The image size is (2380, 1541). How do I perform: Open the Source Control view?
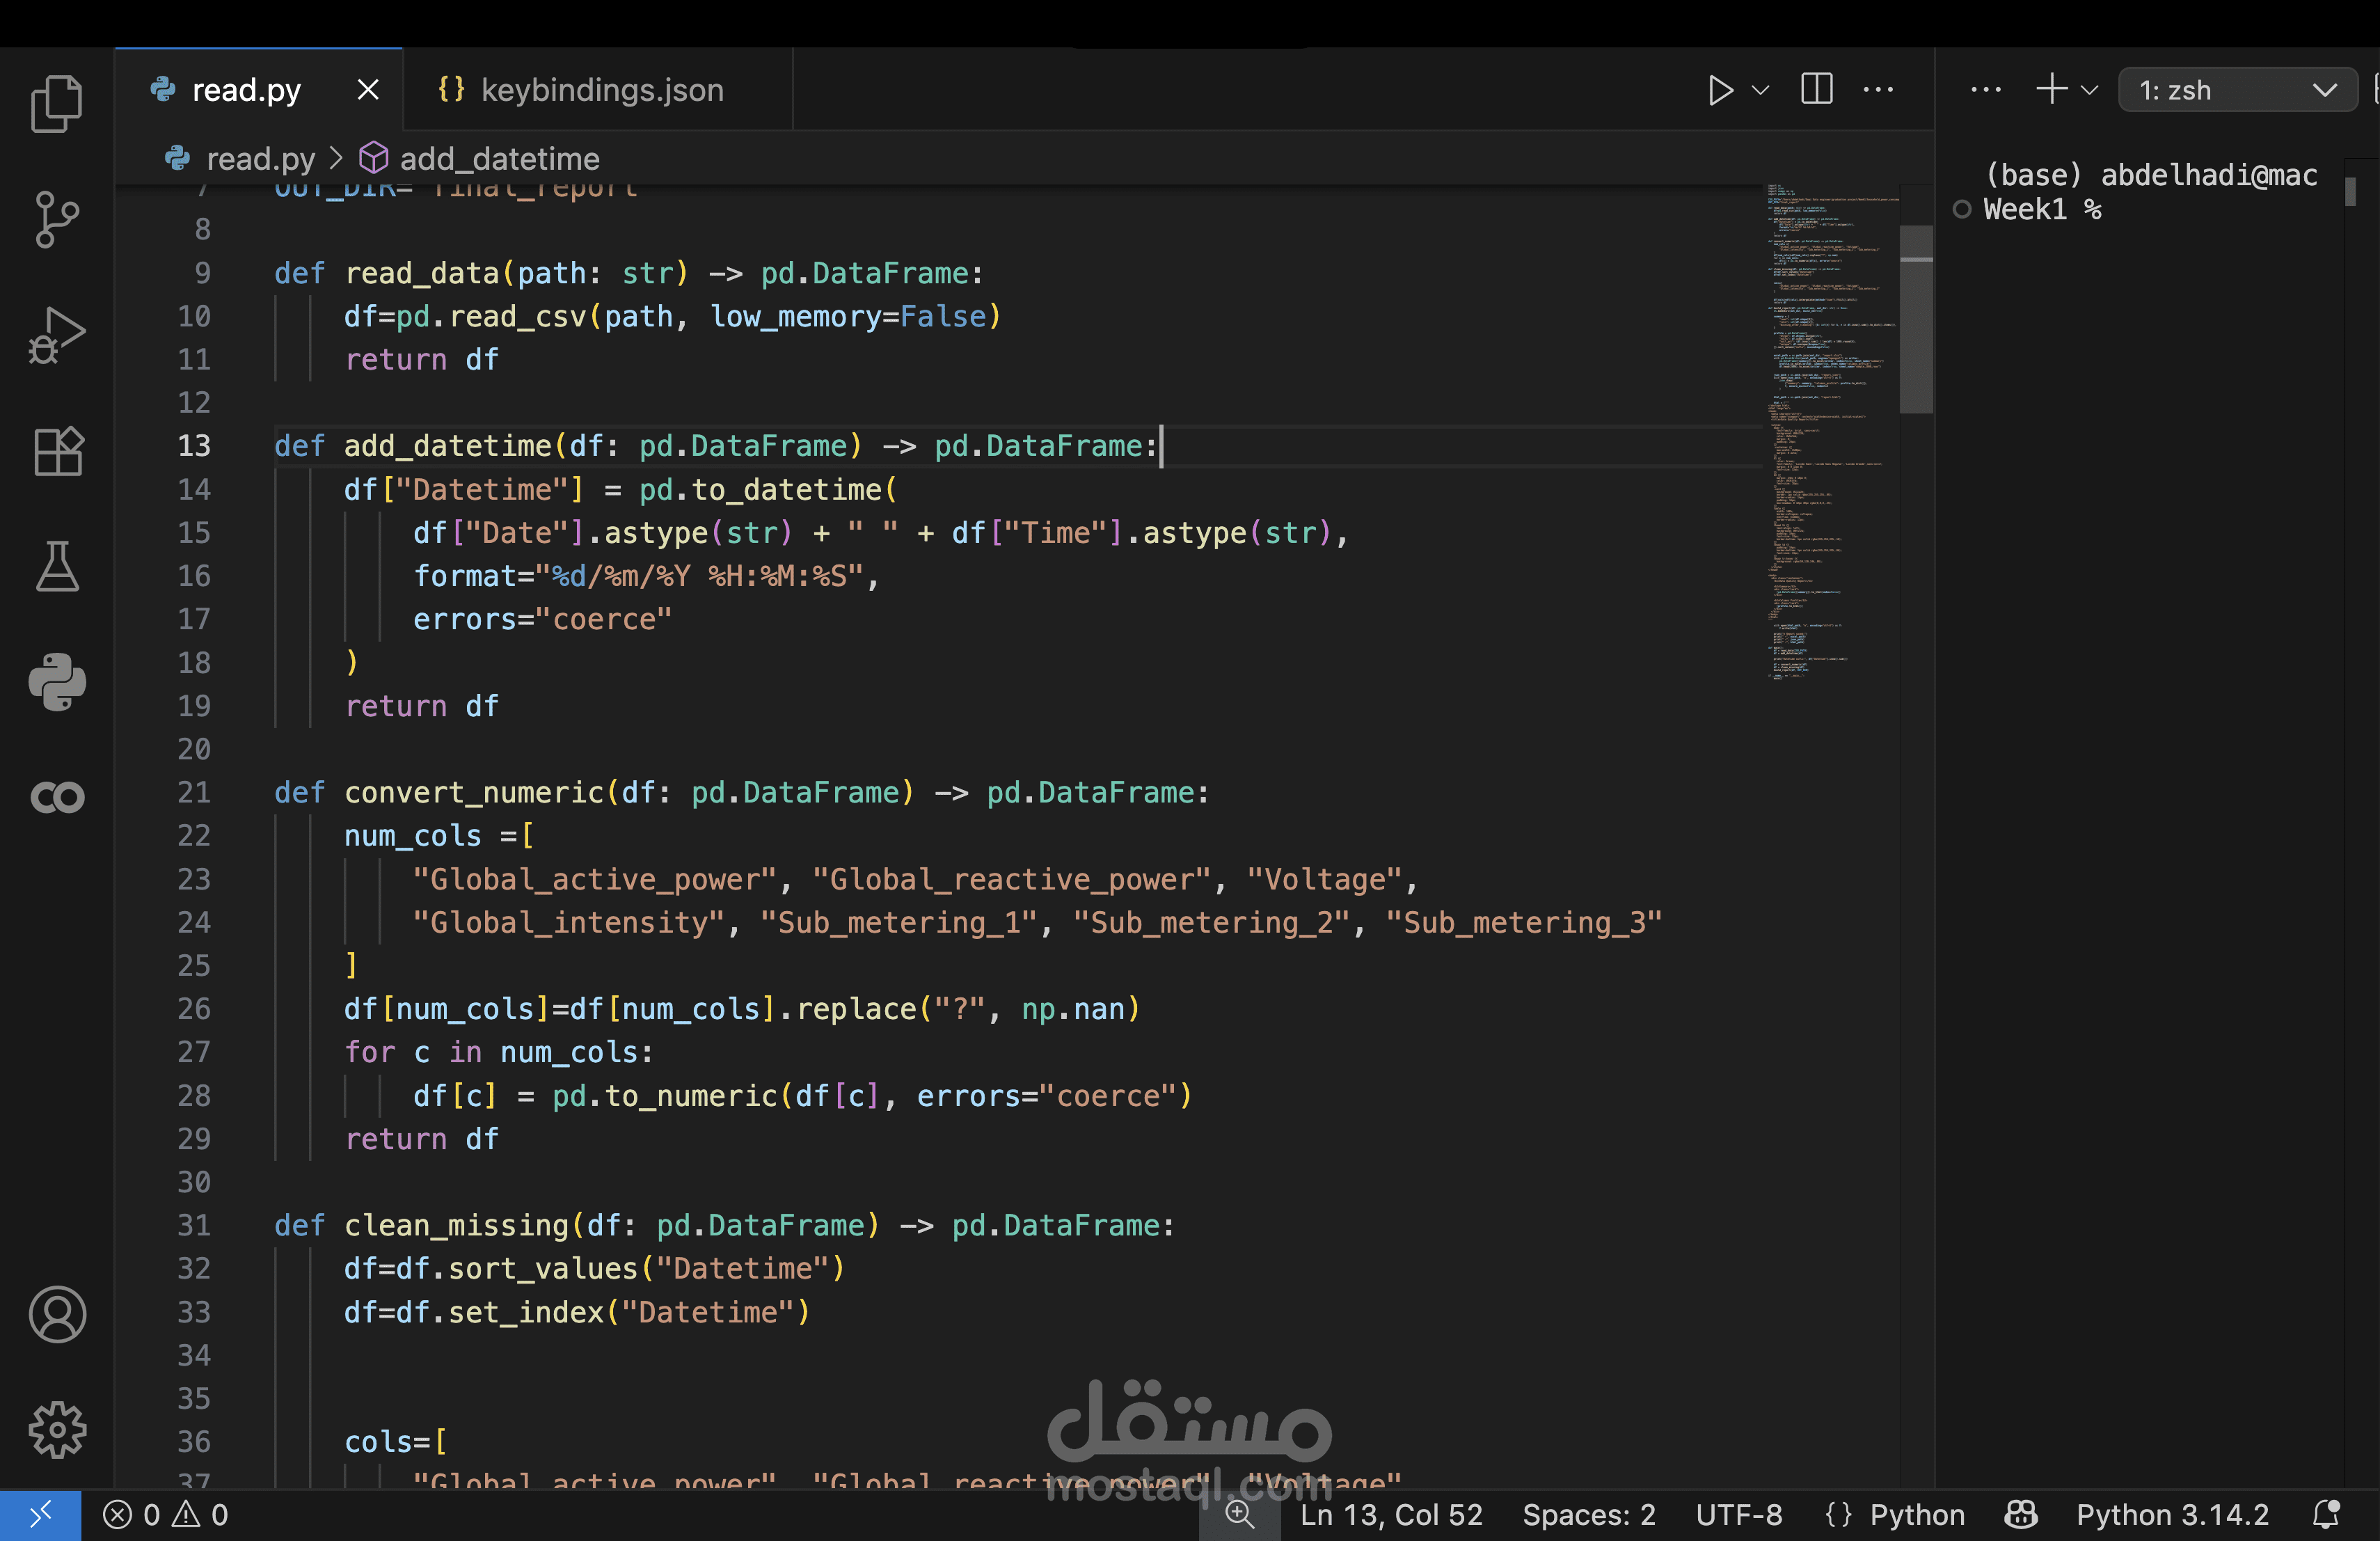tap(57, 219)
